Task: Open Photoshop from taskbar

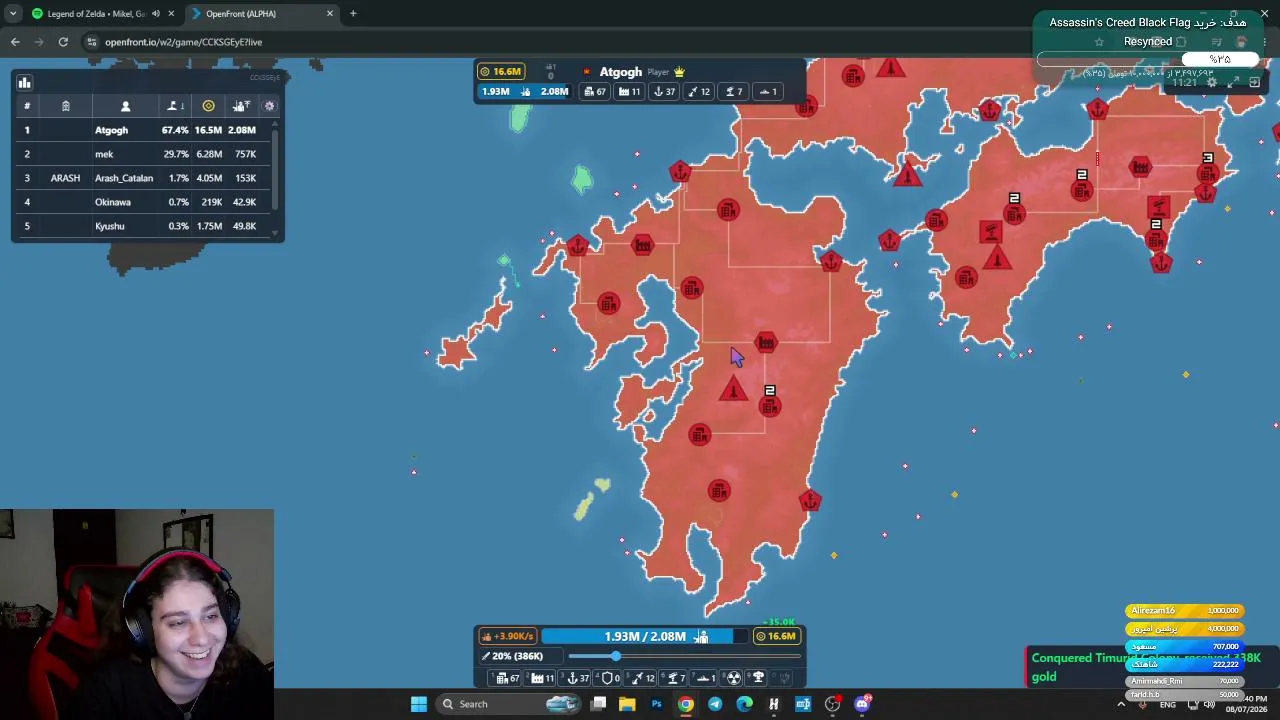Action: [x=656, y=704]
